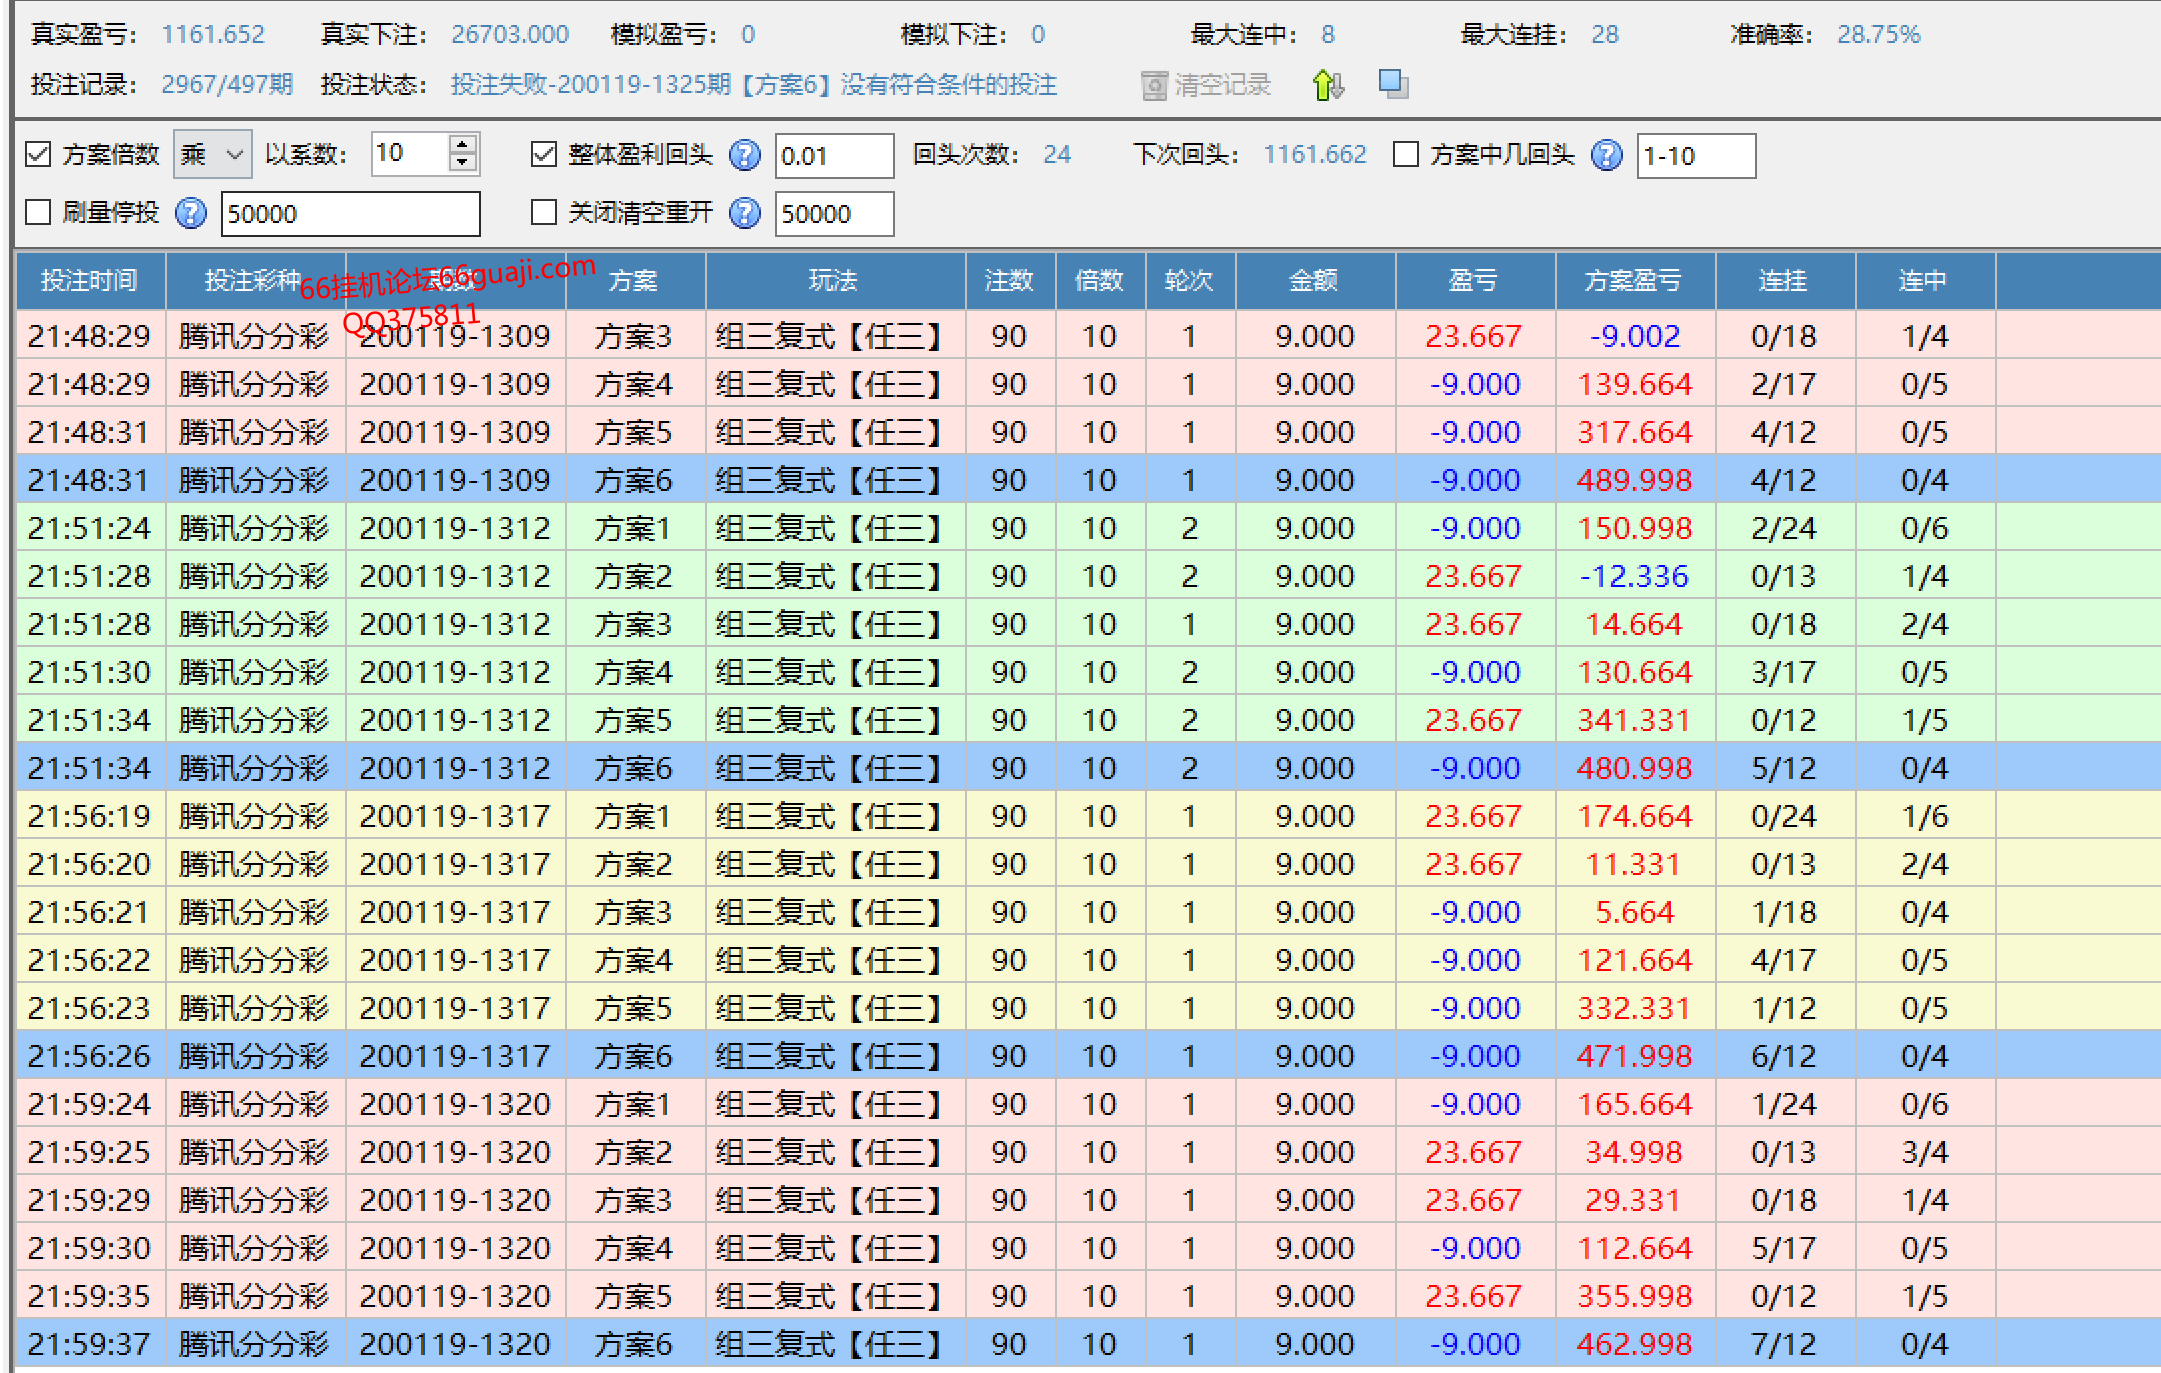Click the 投注状态 failure message text
The width and height of the screenshot is (2161, 1373).
coord(754,85)
